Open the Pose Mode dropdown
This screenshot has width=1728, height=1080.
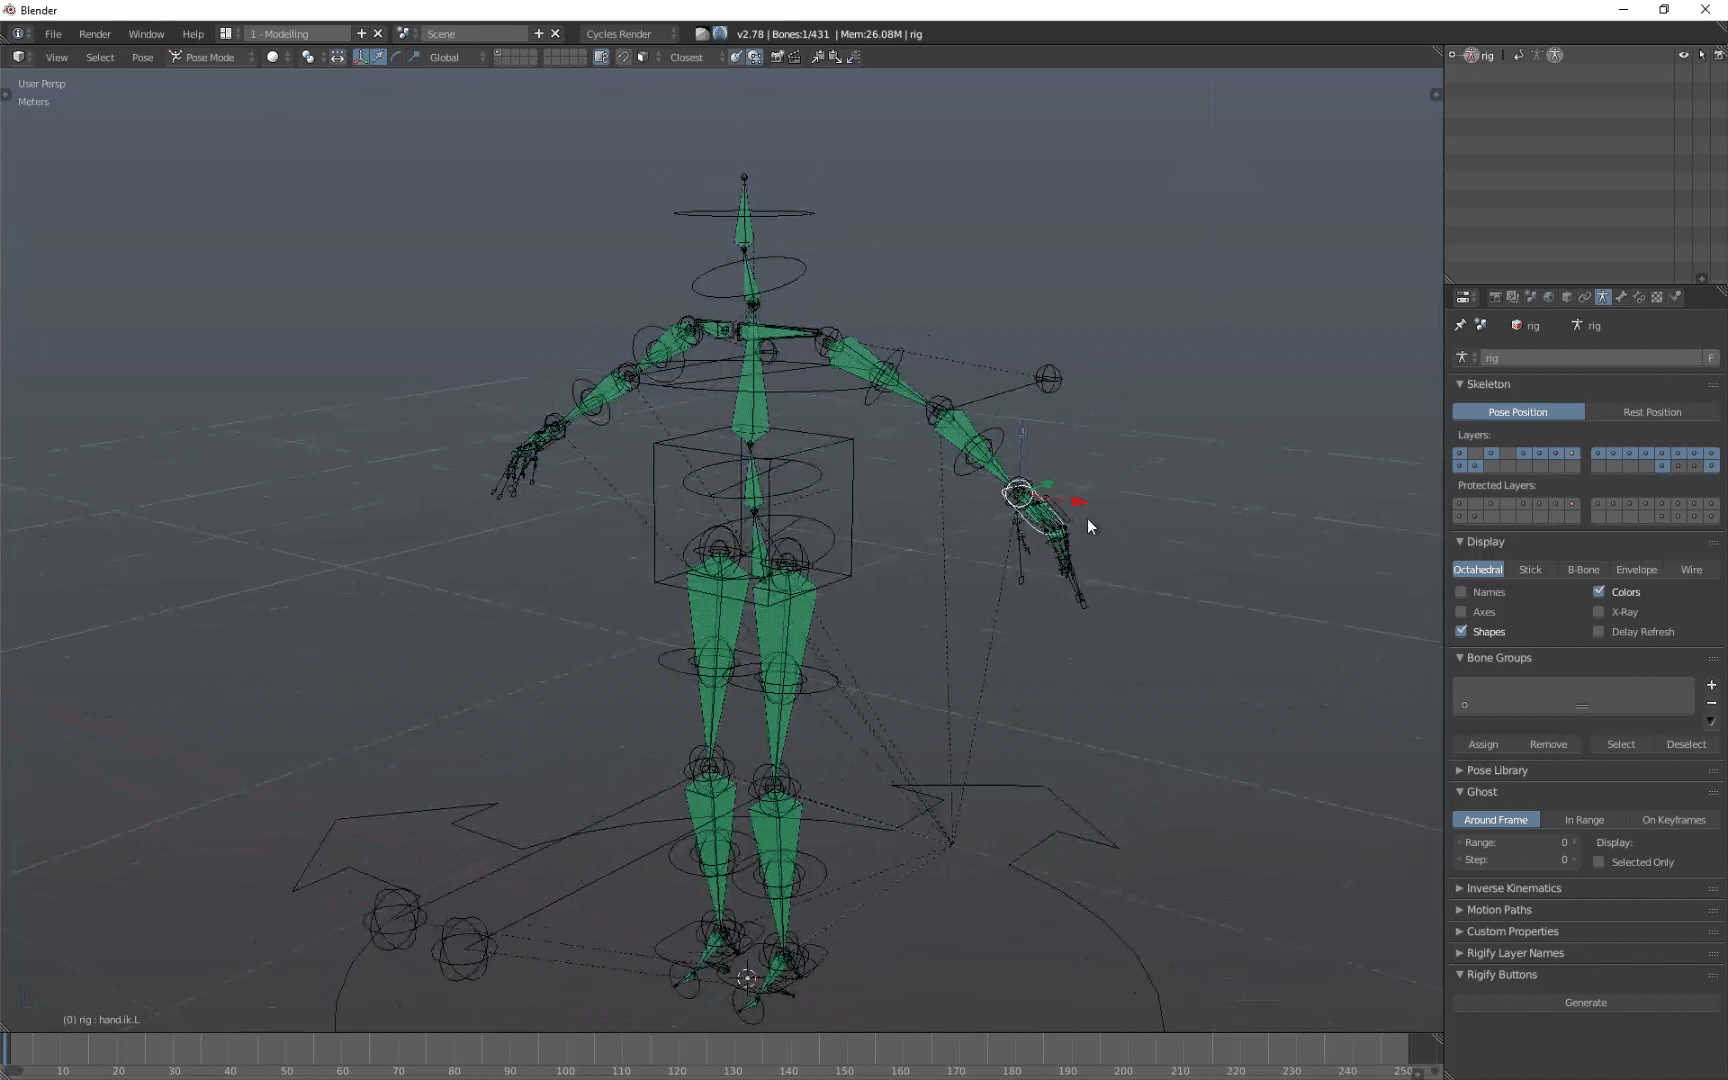(x=210, y=57)
